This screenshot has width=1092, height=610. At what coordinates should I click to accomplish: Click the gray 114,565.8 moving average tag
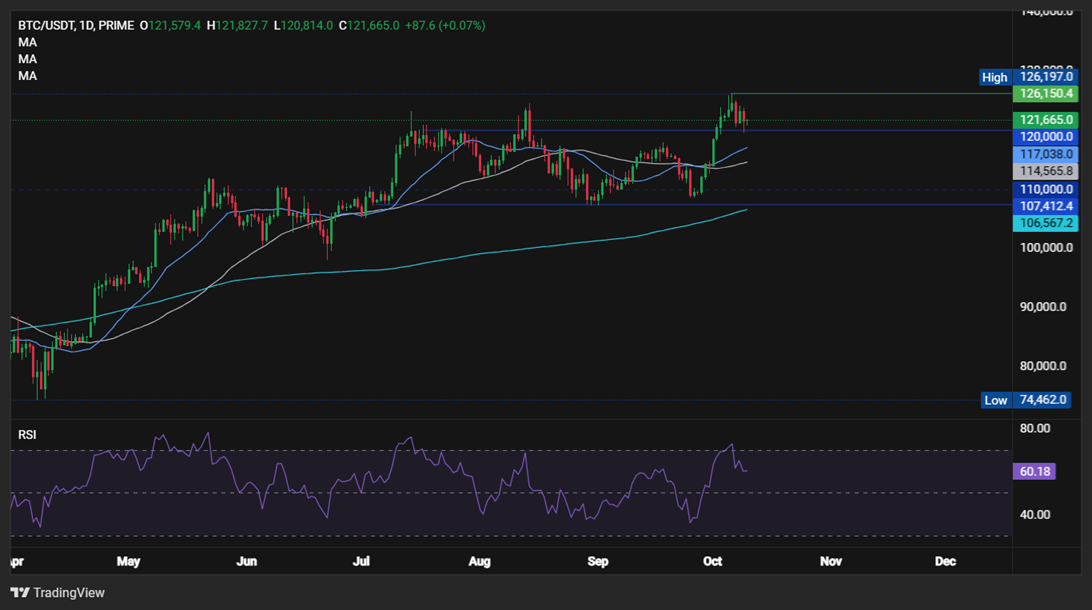[1044, 171]
